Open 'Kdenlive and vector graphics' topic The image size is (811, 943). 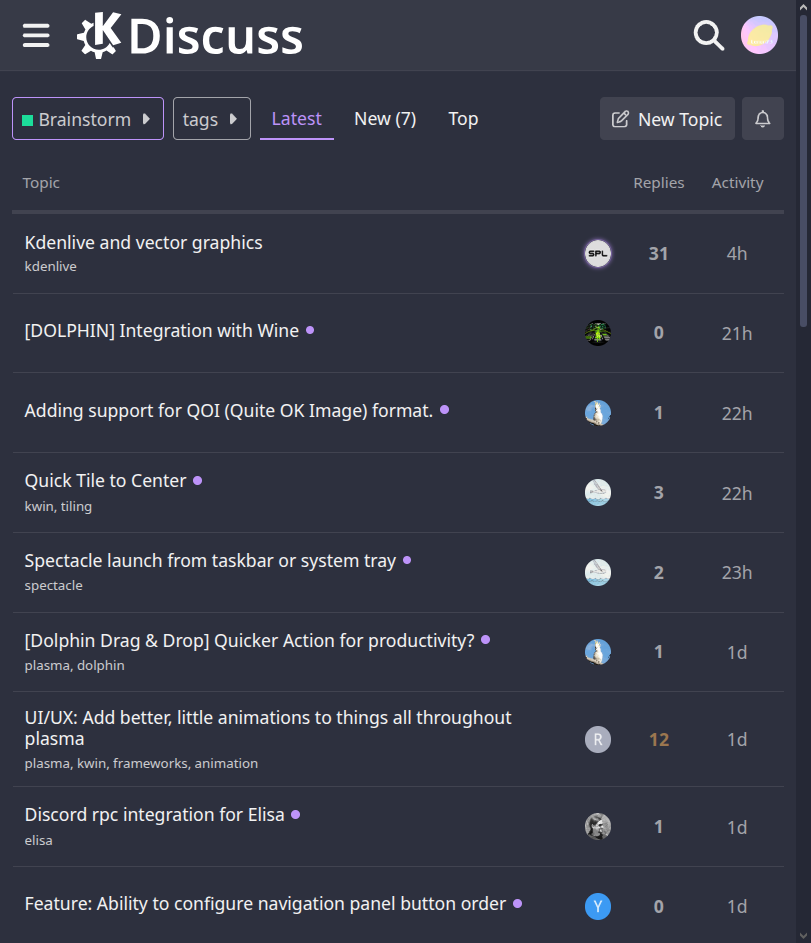coord(143,242)
